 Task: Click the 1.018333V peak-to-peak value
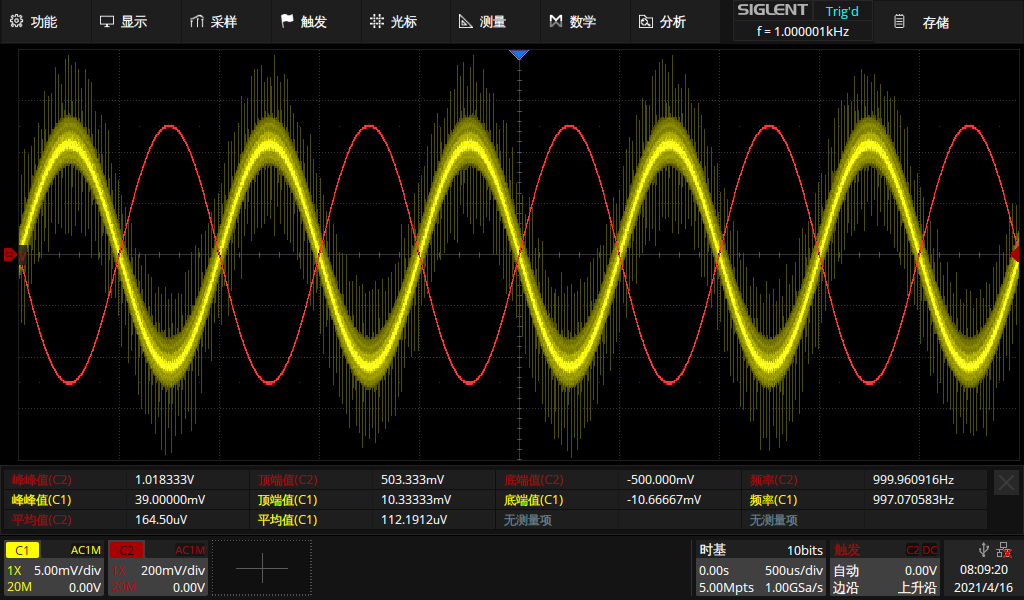(x=165, y=480)
